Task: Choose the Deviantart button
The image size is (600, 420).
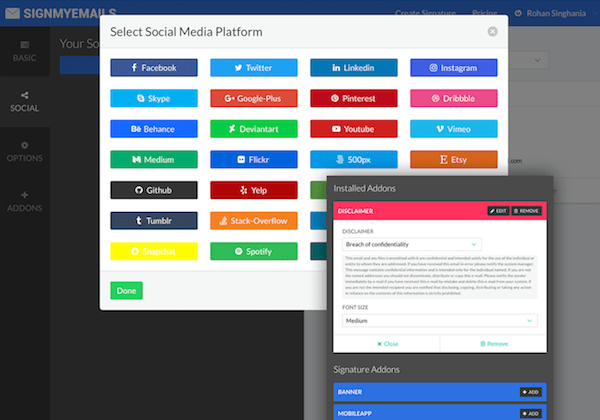Action: pos(254,129)
